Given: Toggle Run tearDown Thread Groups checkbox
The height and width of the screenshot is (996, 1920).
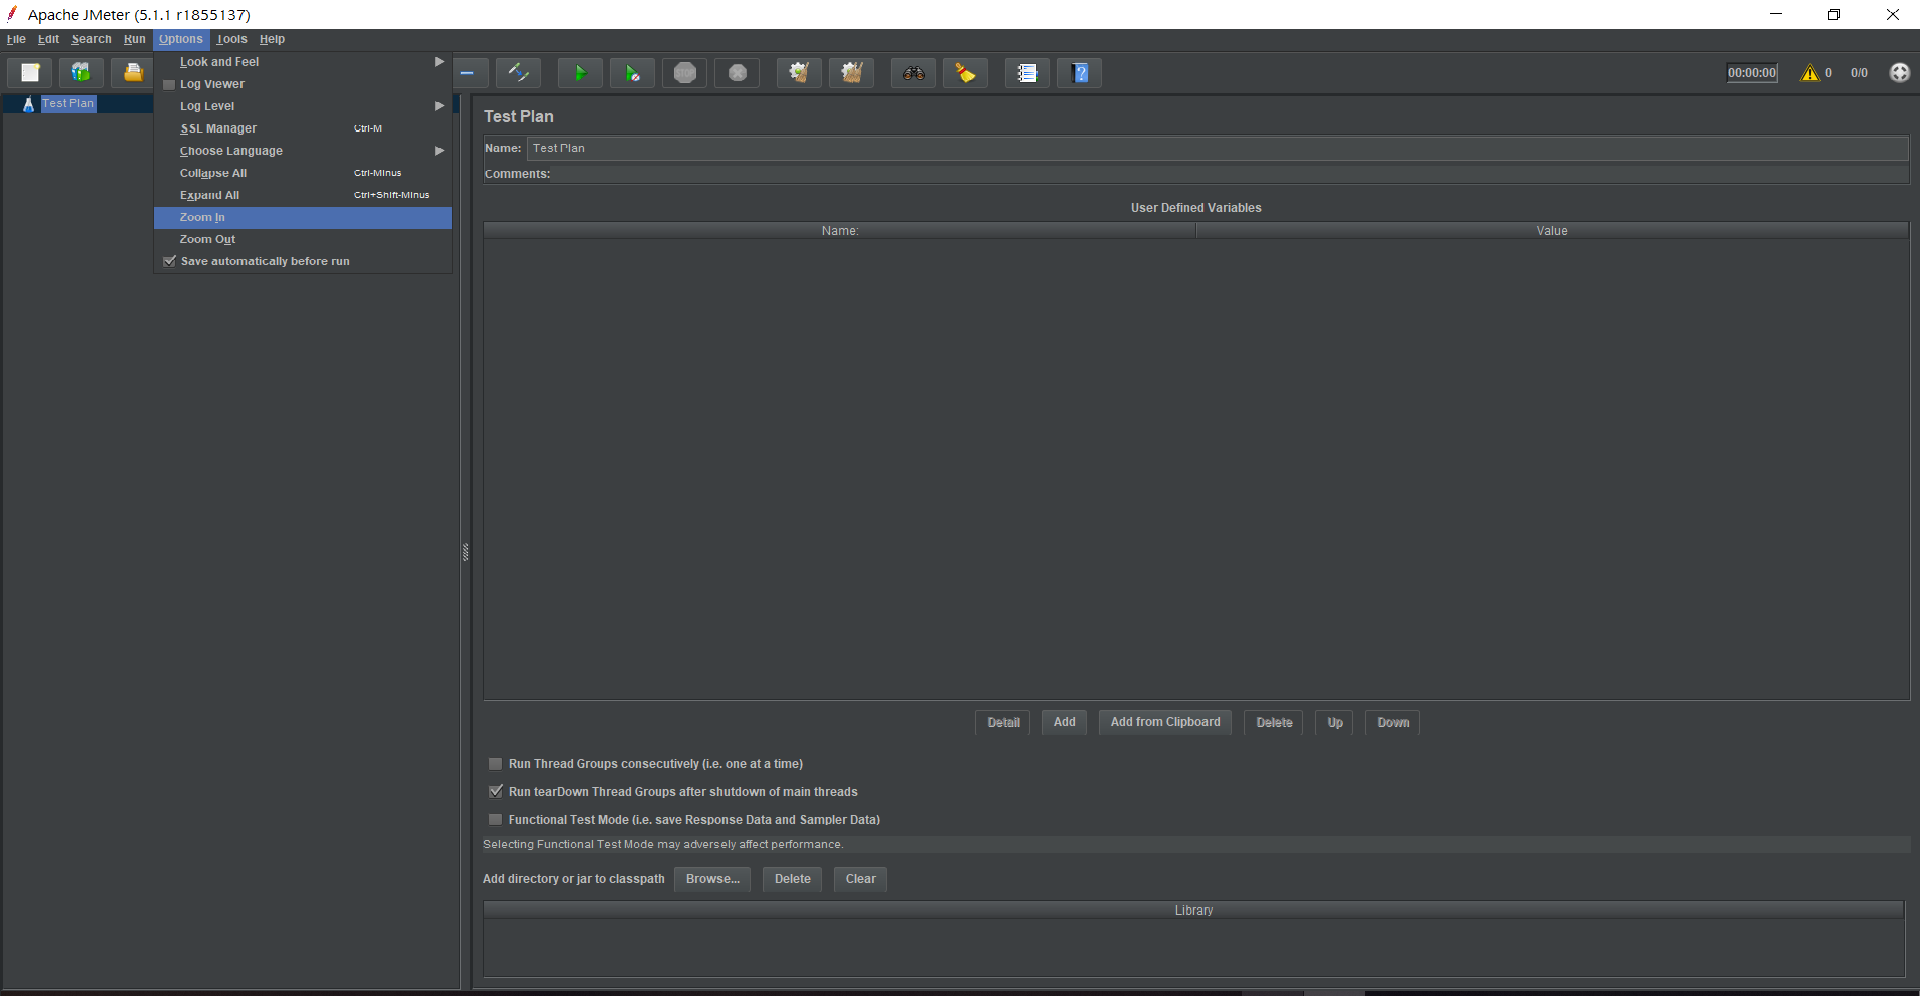Looking at the screenshot, I should [x=496, y=792].
